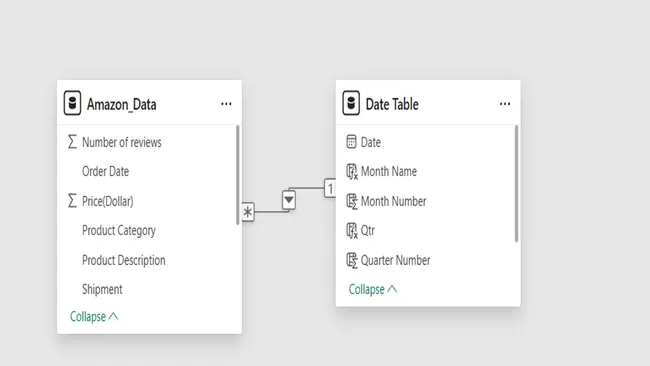
Task: Select the Qtr field
Action: click(x=368, y=230)
